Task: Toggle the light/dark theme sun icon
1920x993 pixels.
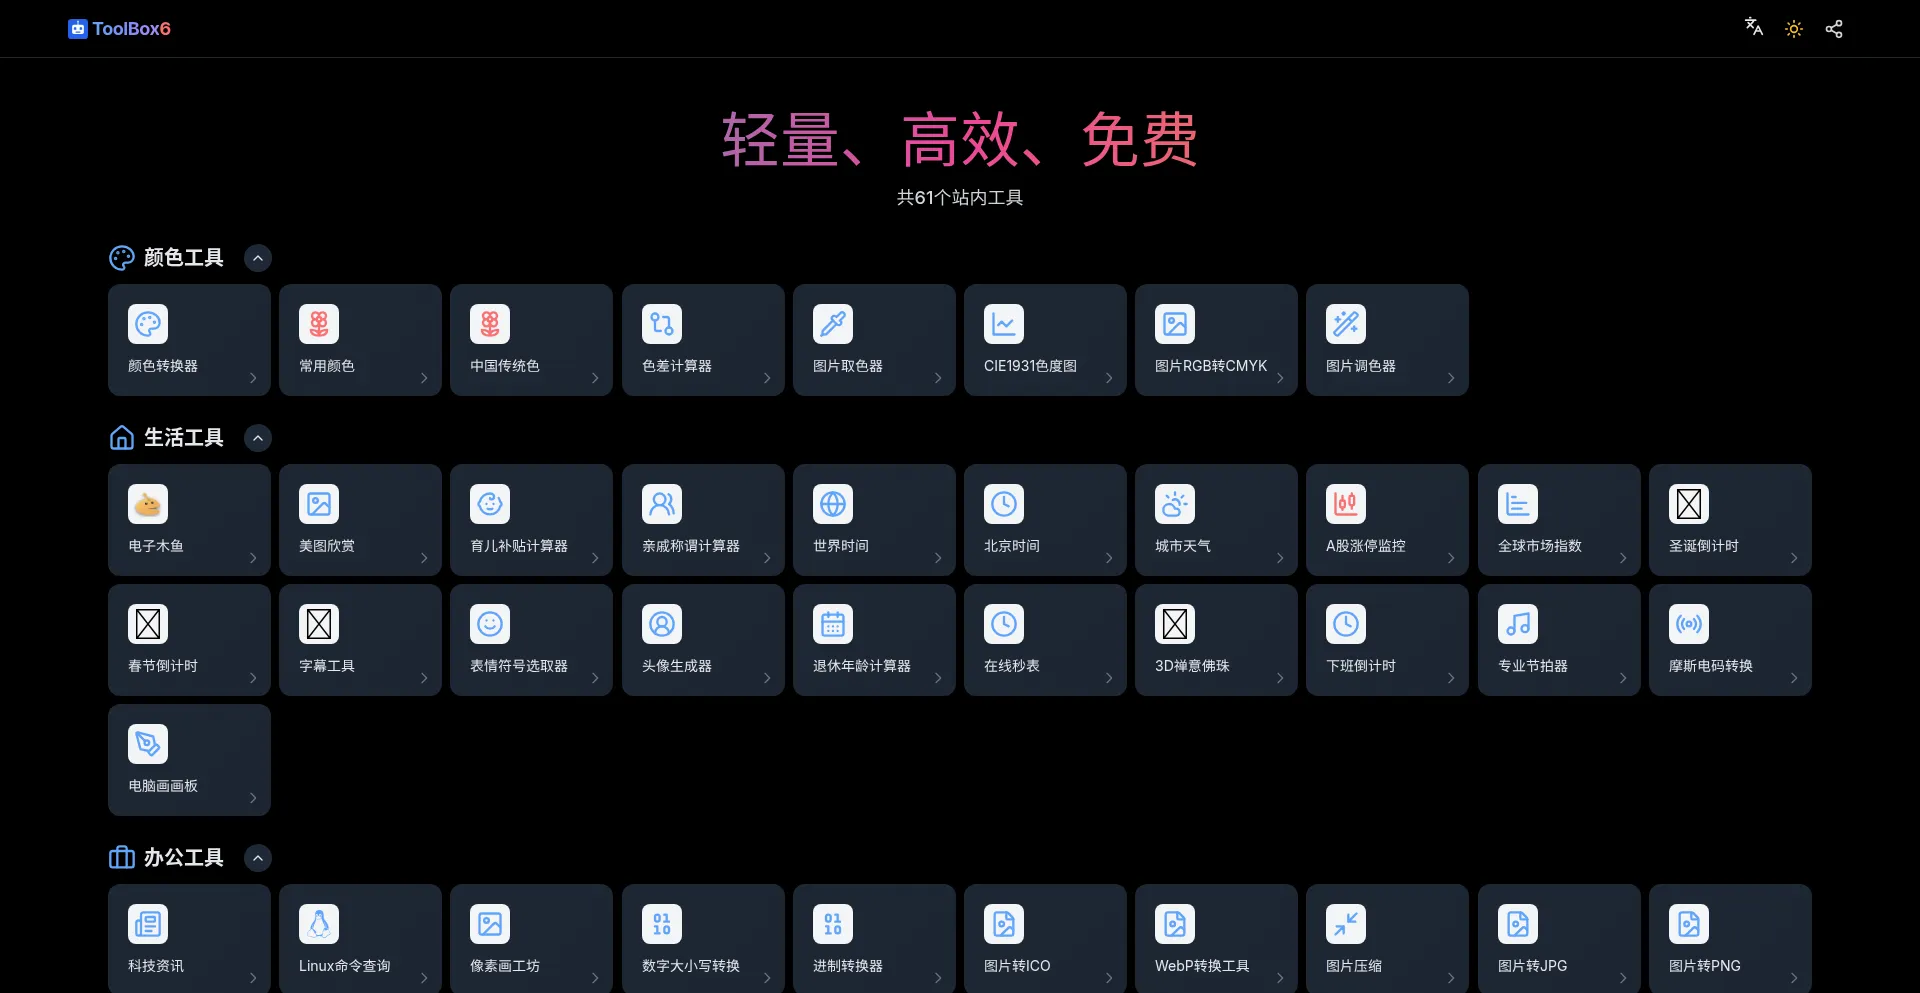Action: click(1794, 29)
